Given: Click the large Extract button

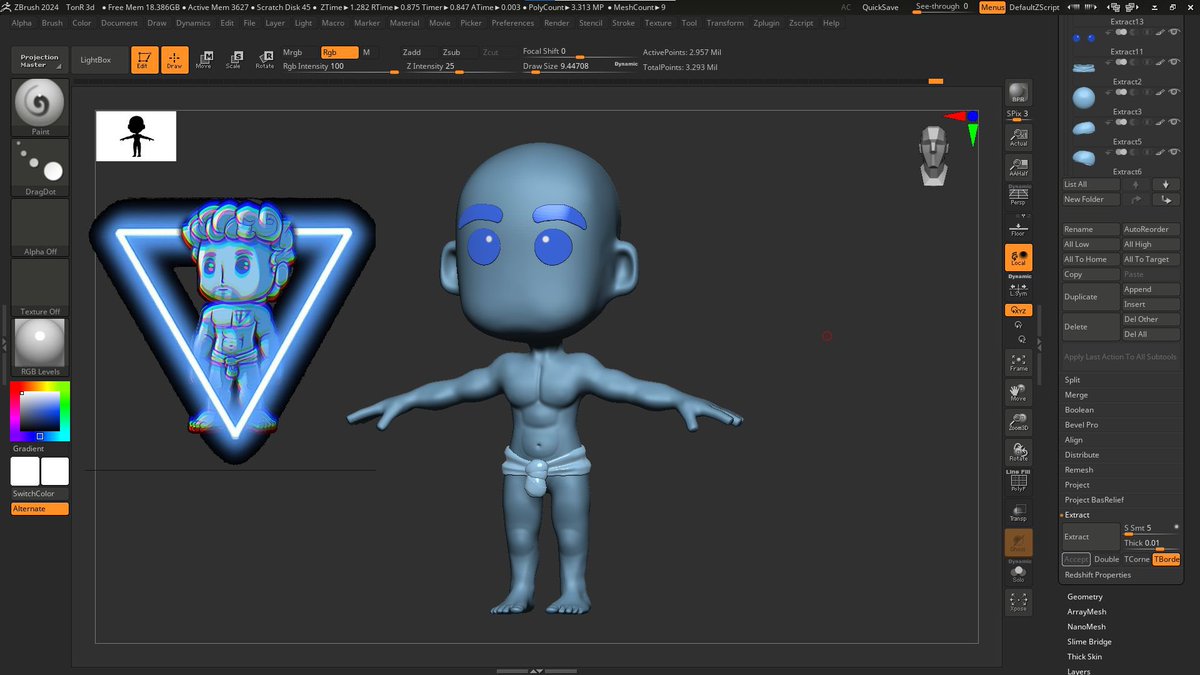Looking at the screenshot, I should (x=1091, y=536).
